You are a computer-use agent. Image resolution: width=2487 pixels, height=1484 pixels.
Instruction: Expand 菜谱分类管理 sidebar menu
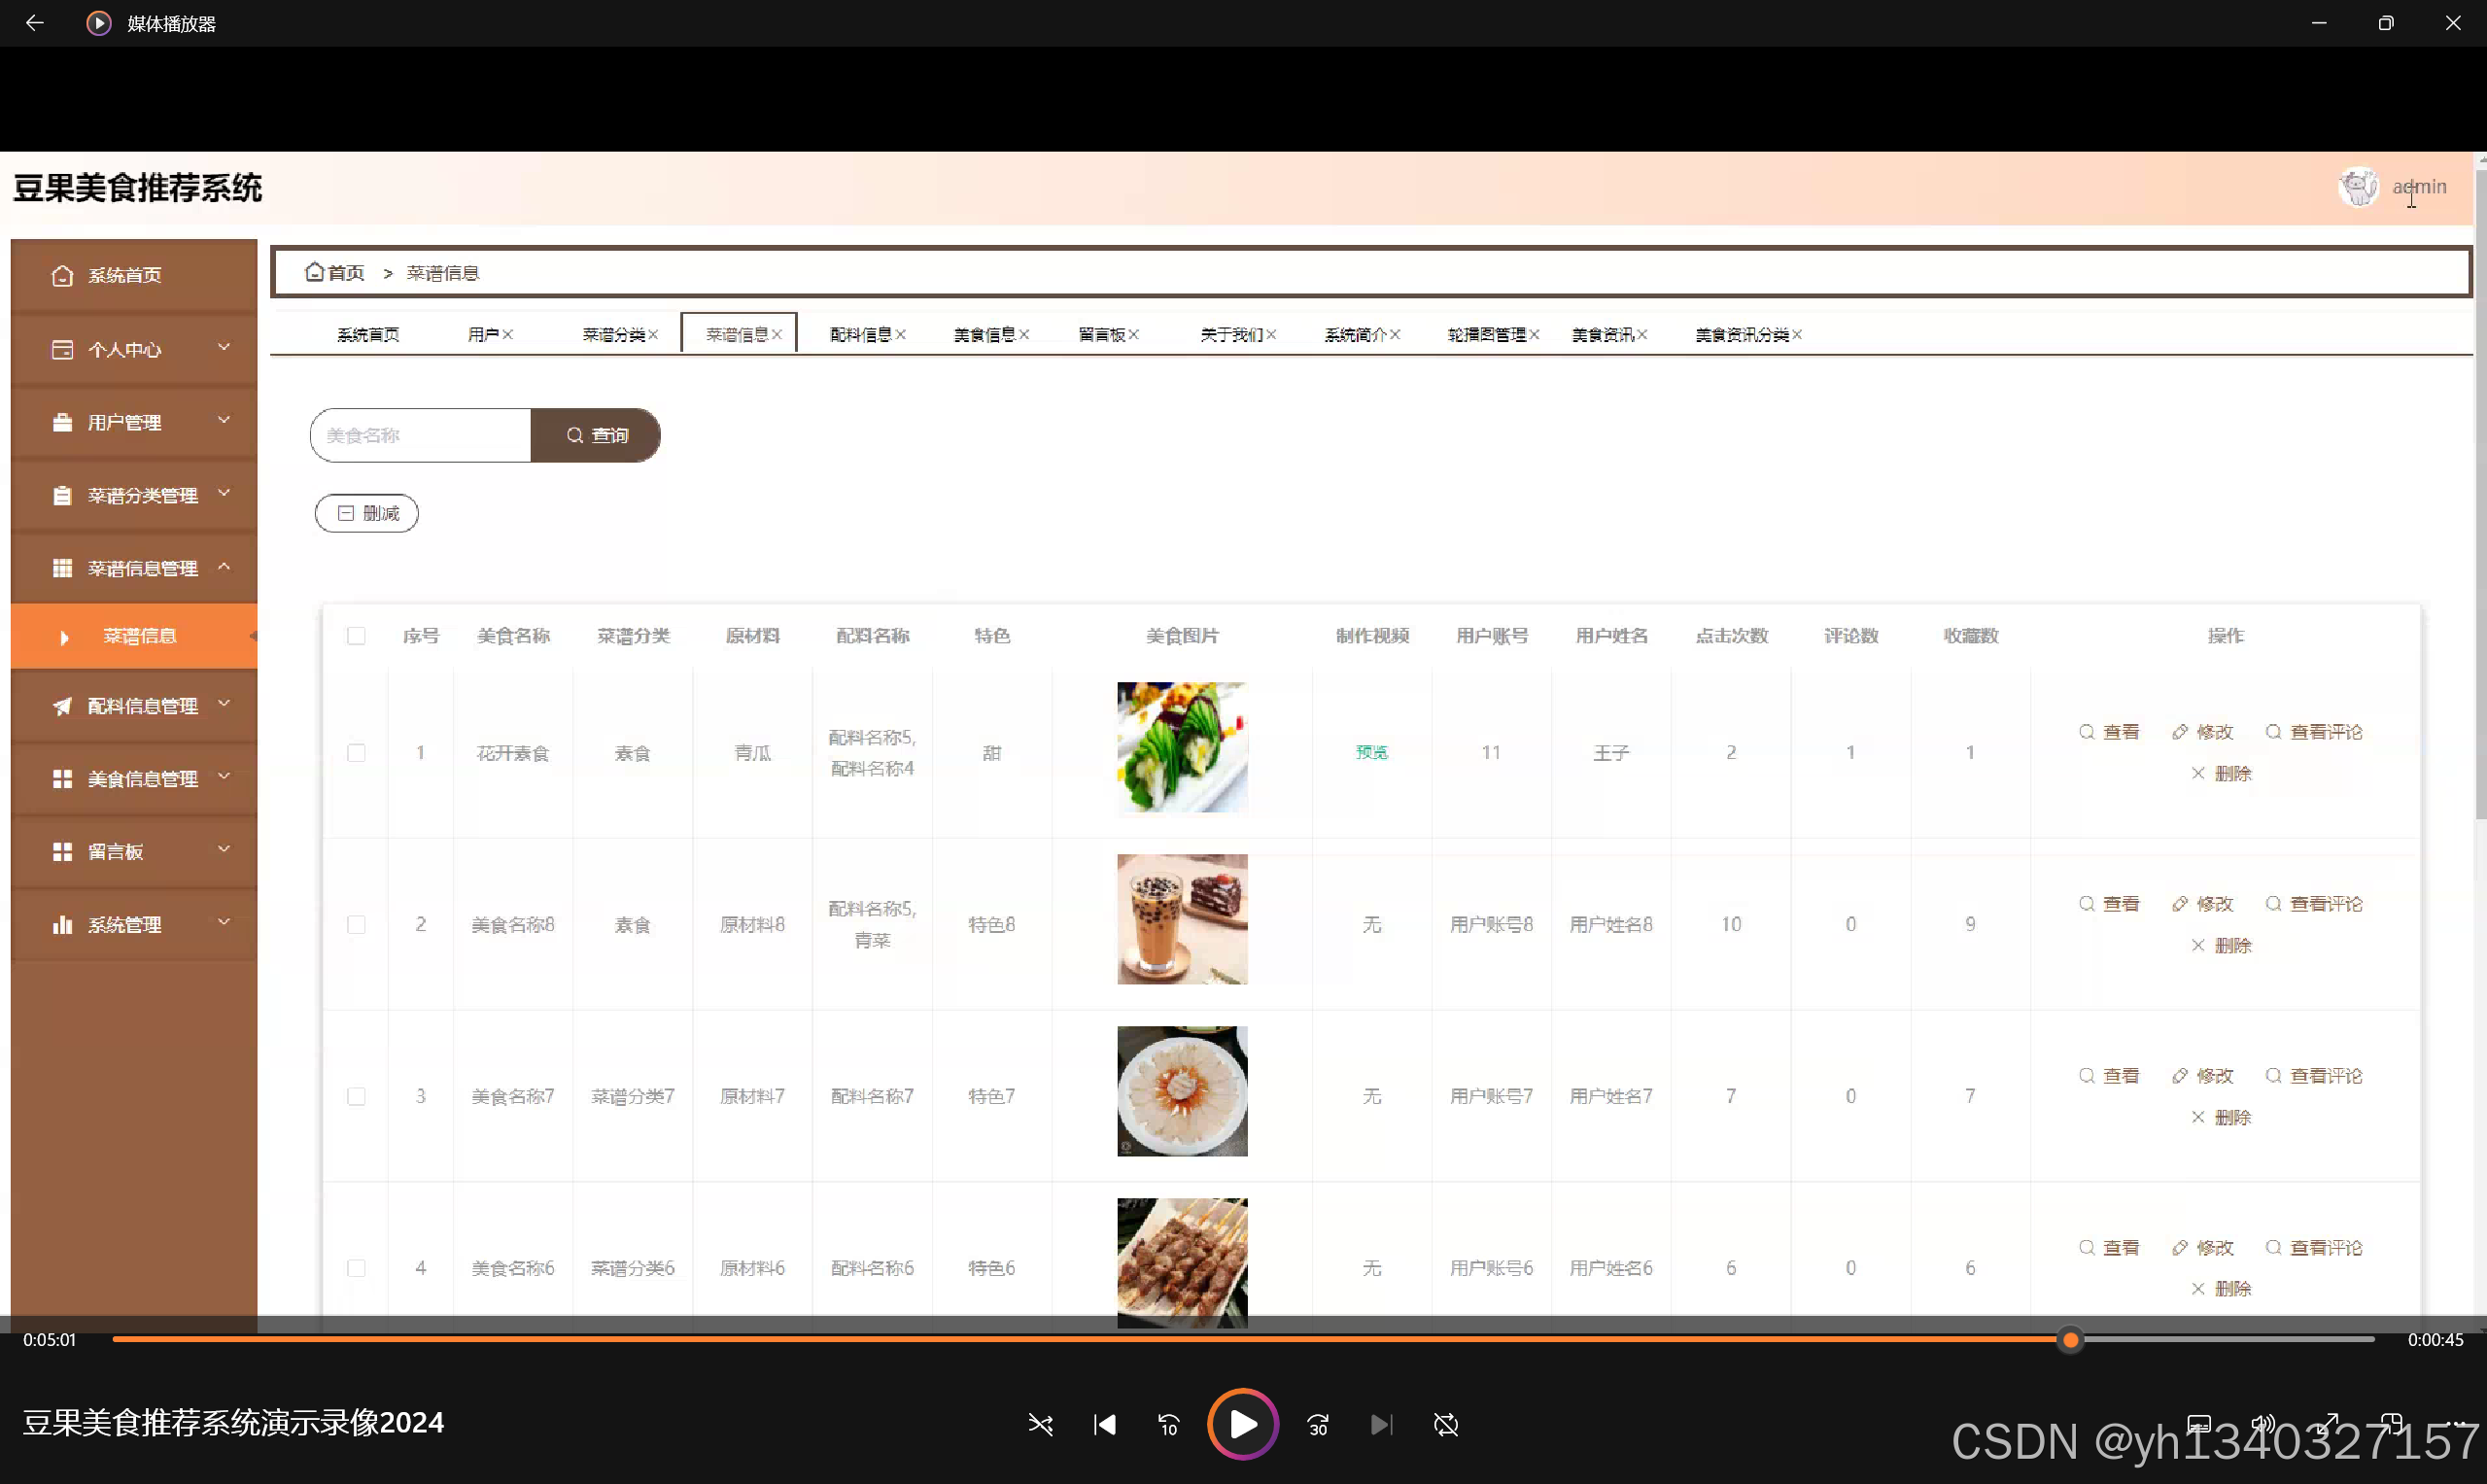click(x=134, y=495)
